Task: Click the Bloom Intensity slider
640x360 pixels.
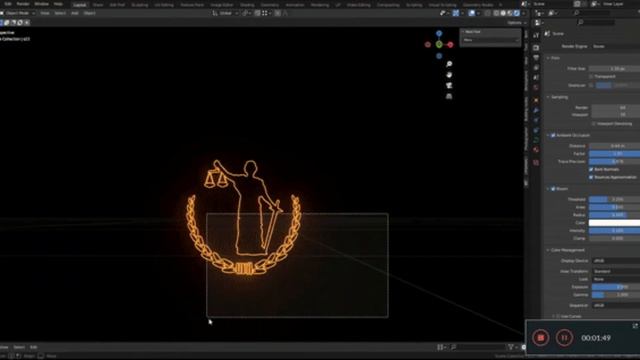Action: (614, 231)
